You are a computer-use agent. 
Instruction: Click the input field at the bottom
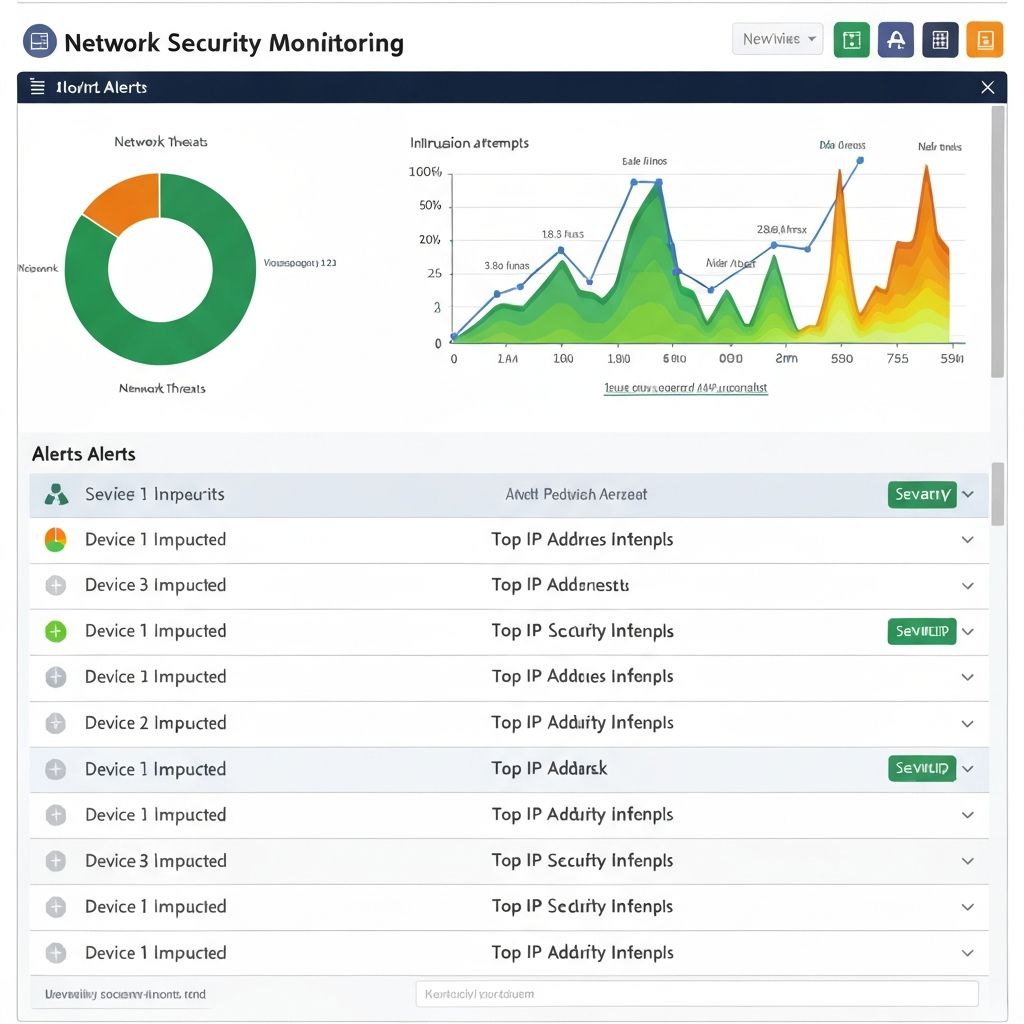696,994
